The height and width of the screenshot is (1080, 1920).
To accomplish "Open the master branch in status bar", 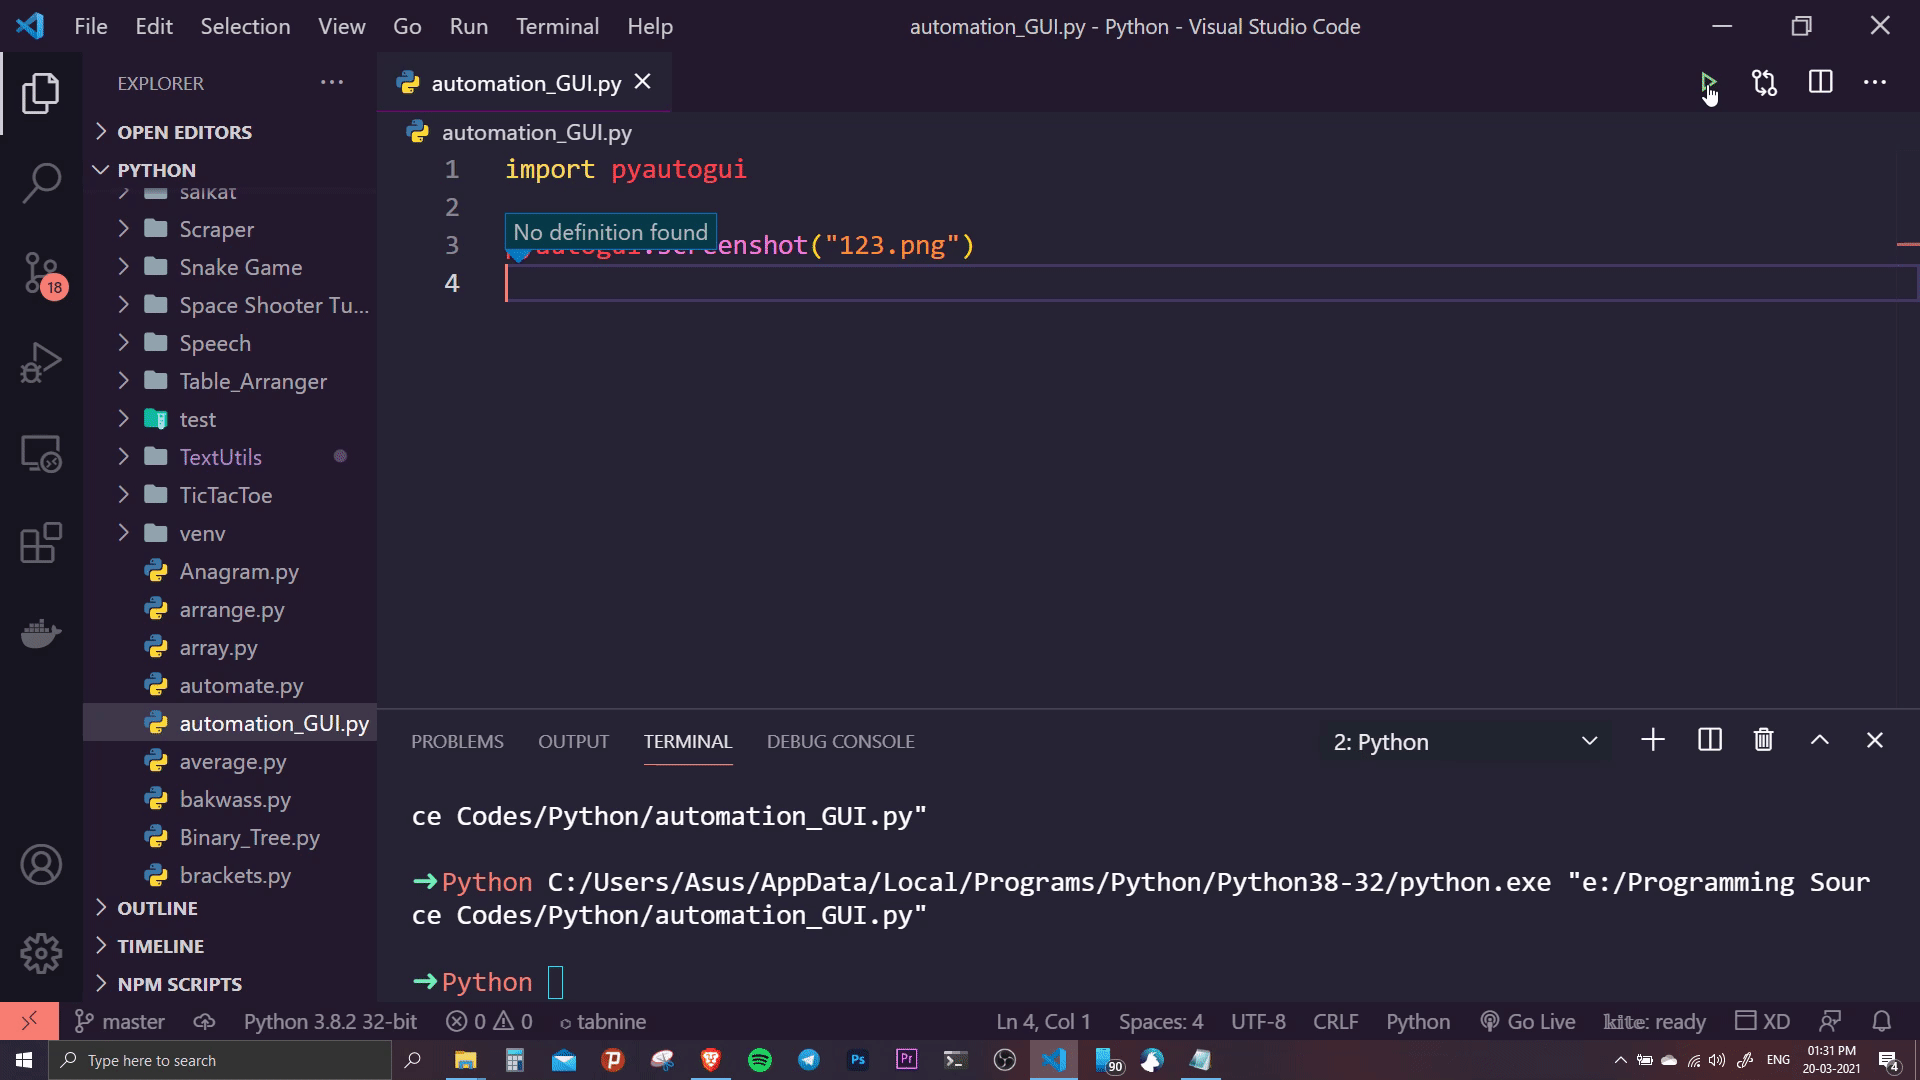I will pyautogui.click(x=120, y=1021).
